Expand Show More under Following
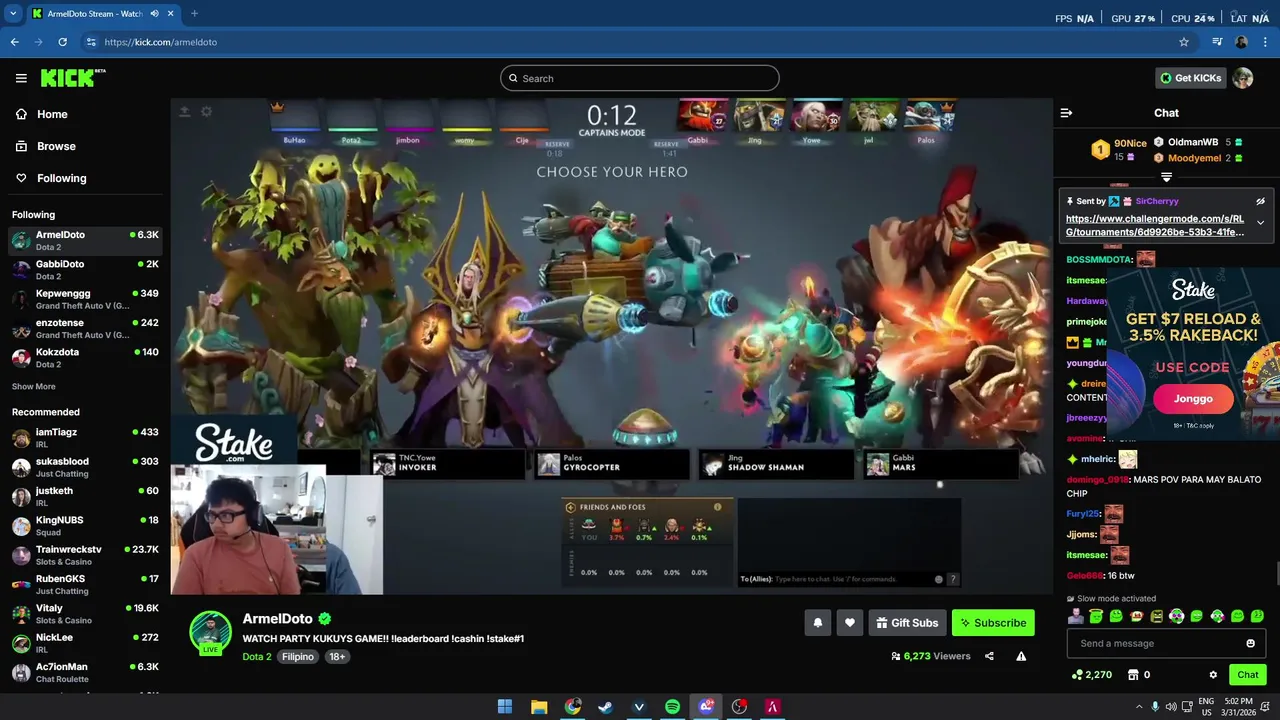The image size is (1280, 720). pos(34,386)
